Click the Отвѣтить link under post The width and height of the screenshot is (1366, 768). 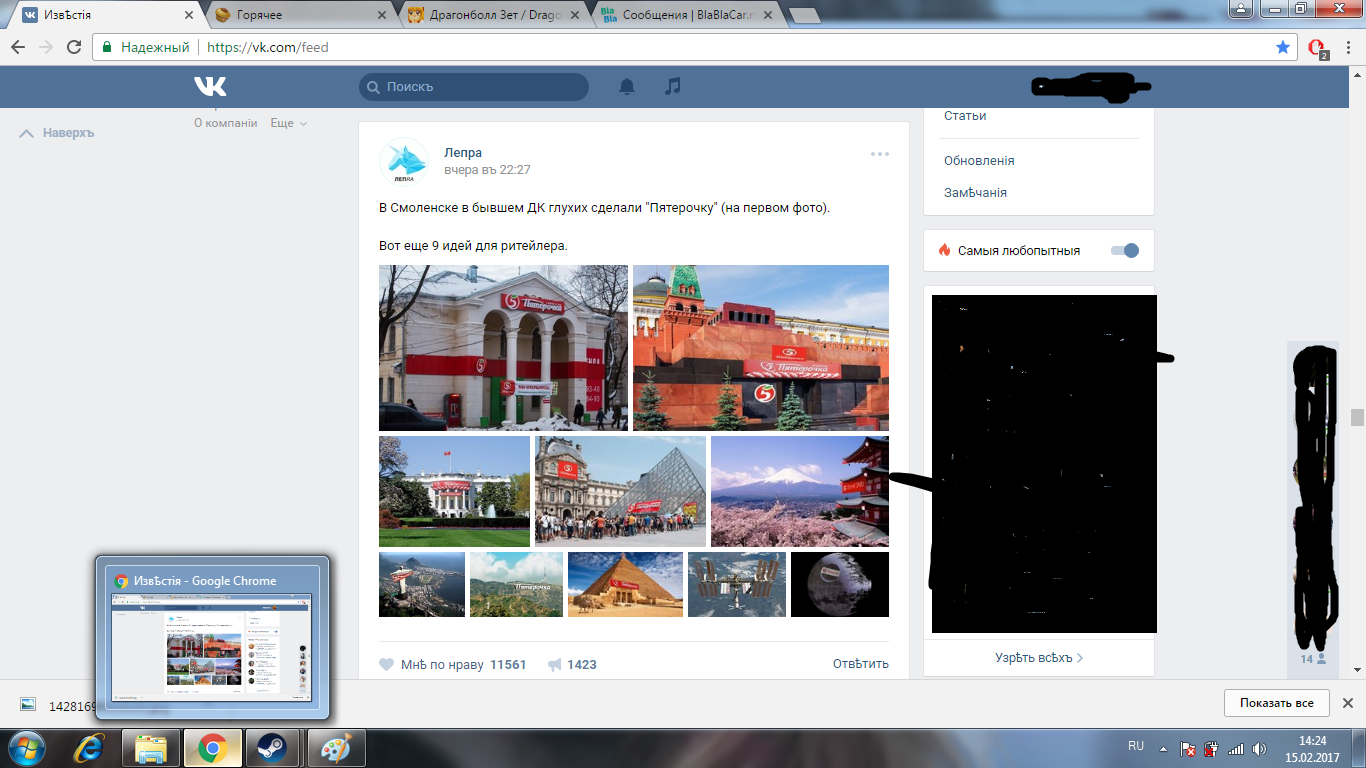(x=860, y=664)
